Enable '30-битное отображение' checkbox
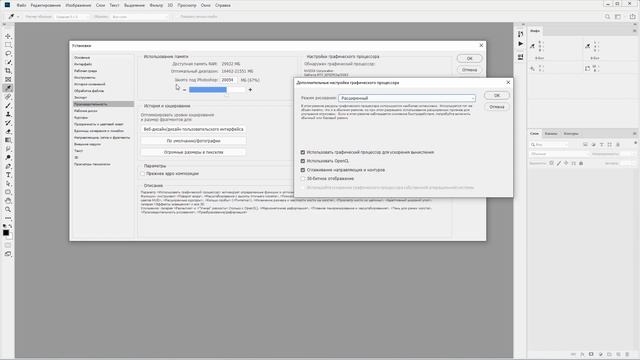 pyautogui.click(x=303, y=179)
